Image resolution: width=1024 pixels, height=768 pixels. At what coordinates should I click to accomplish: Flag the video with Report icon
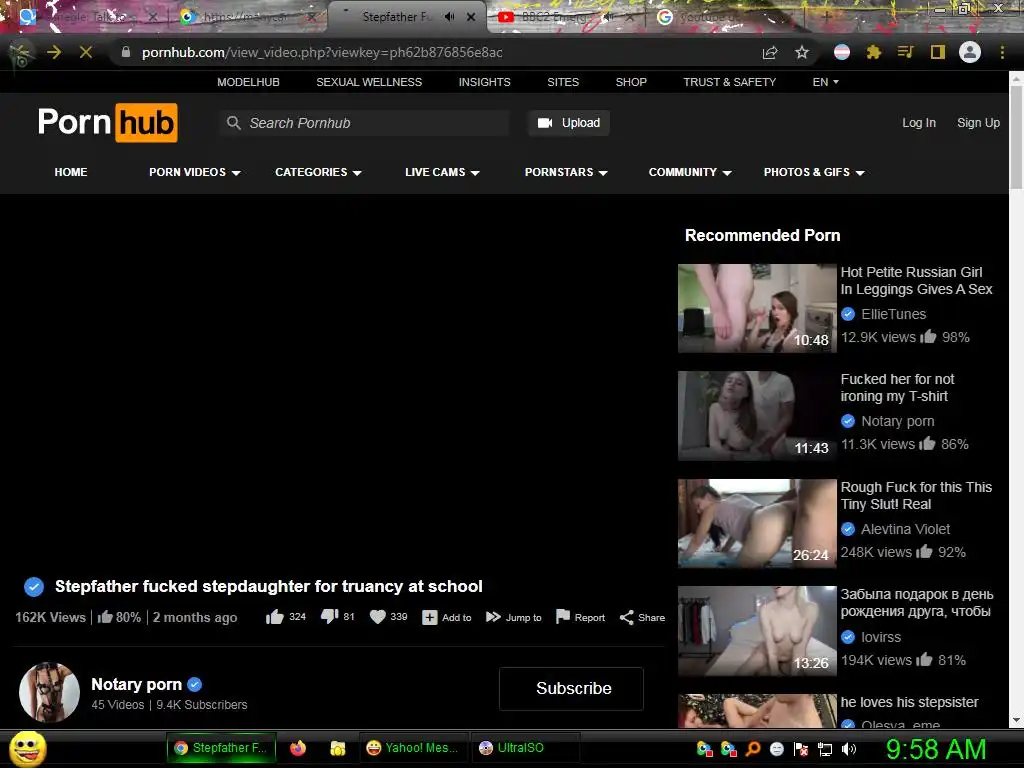[562, 617]
